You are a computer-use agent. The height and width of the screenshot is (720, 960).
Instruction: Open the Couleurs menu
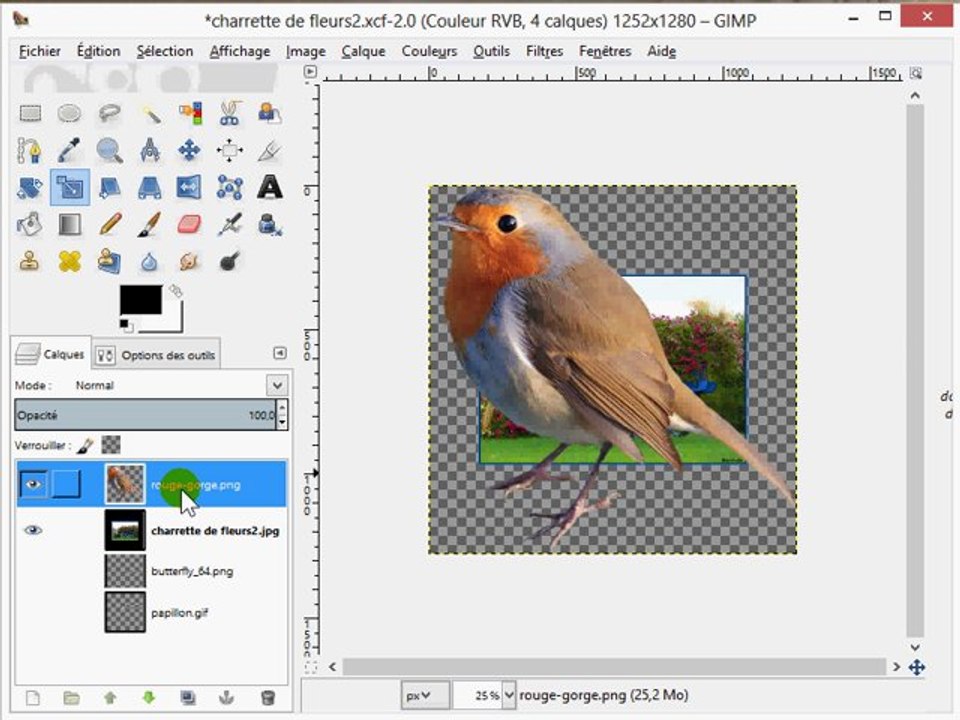(x=429, y=51)
